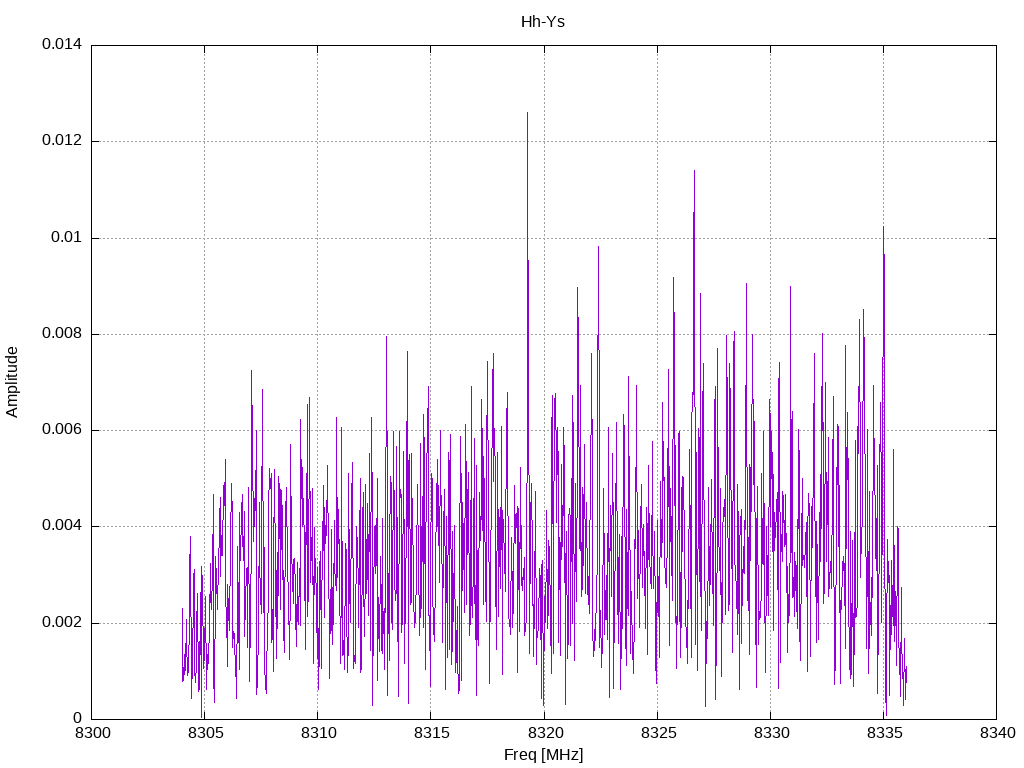Click the second-highest peak near 8326.6 MHz
Viewport: 1024px width, 768px height.
694,172
